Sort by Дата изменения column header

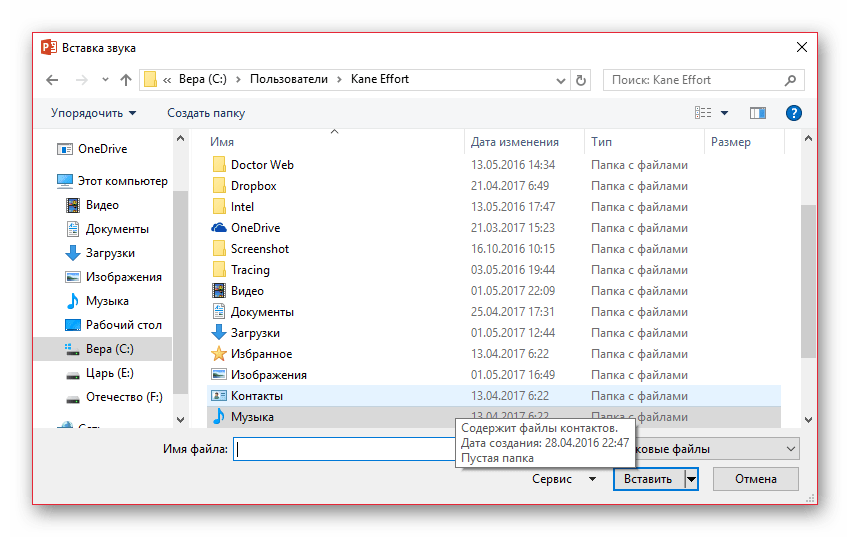(515, 142)
